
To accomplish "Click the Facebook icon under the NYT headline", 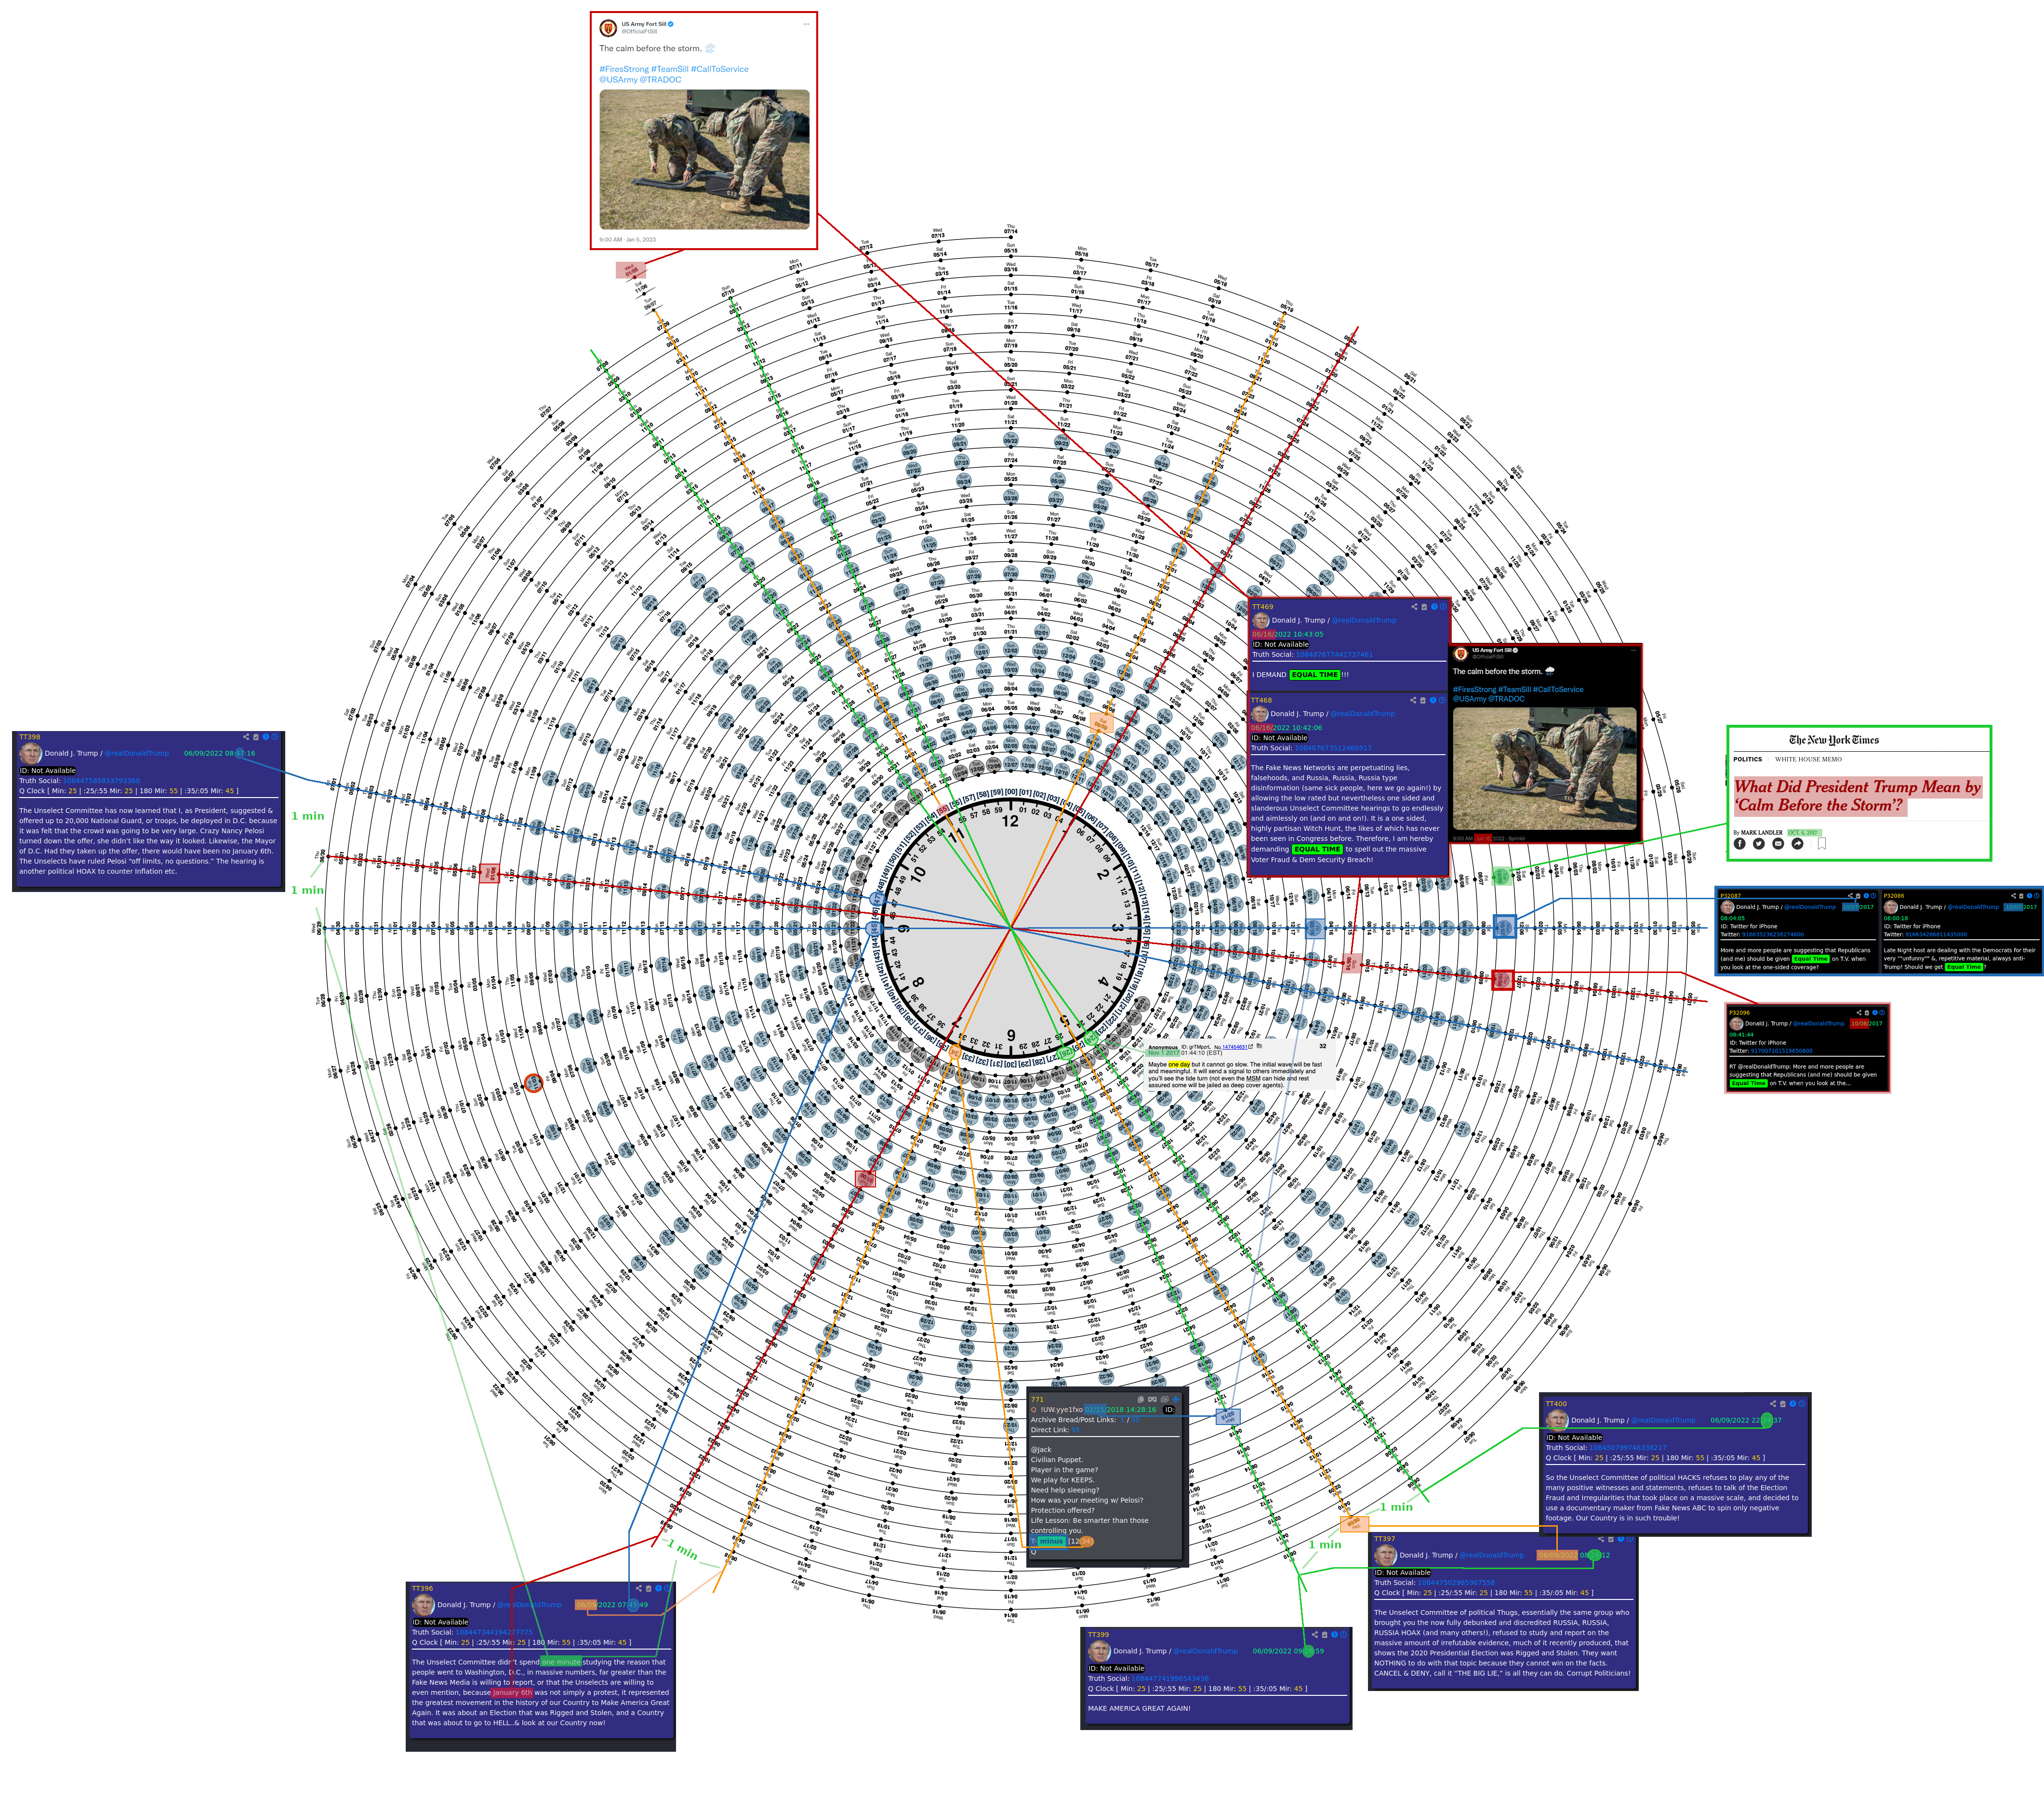I will point(1740,844).
